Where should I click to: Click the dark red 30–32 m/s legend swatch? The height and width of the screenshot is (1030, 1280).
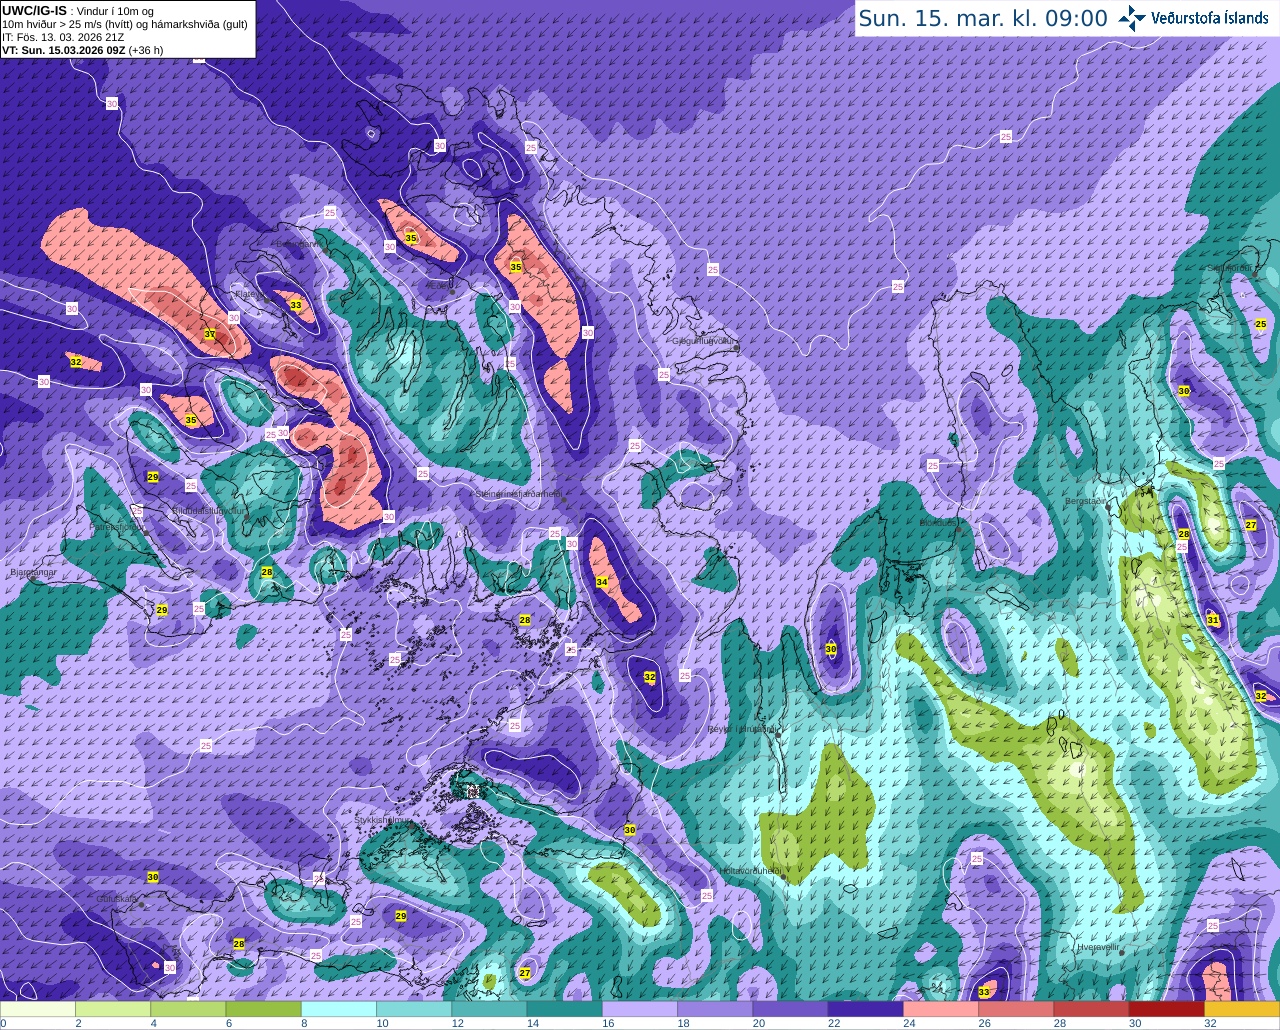pos(1166,1009)
